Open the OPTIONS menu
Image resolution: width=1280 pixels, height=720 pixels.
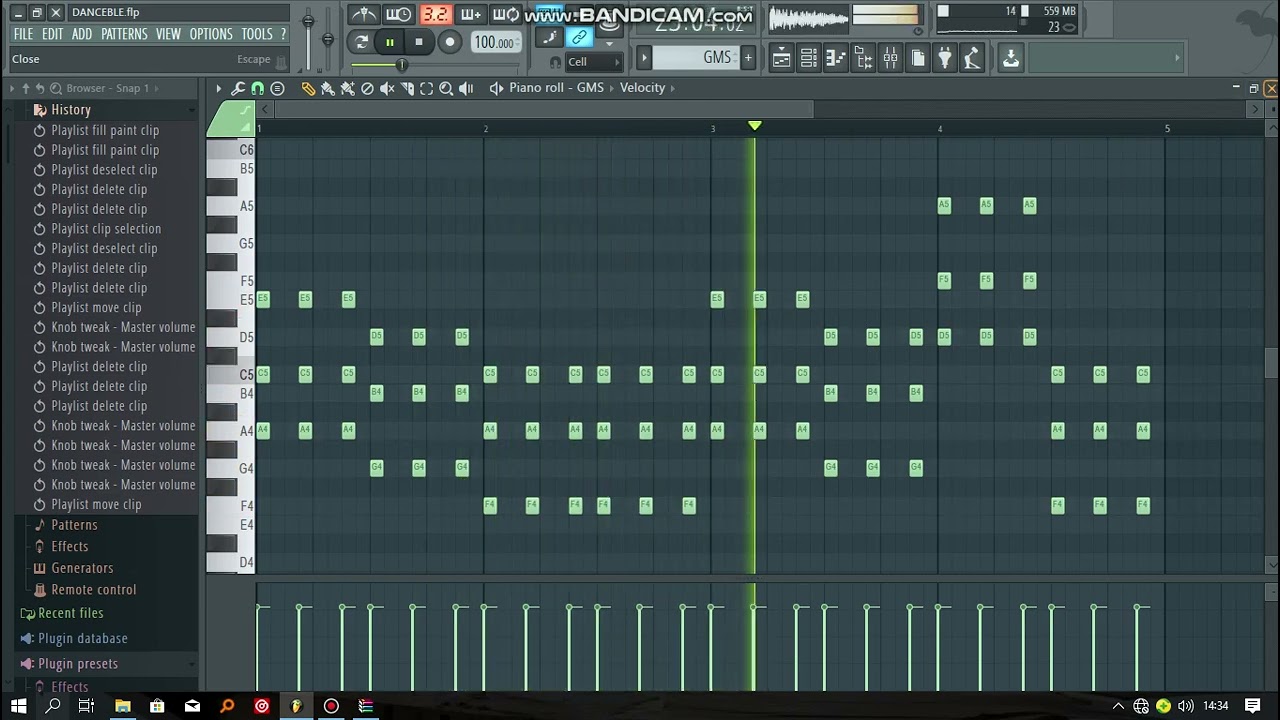coord(211,34)
